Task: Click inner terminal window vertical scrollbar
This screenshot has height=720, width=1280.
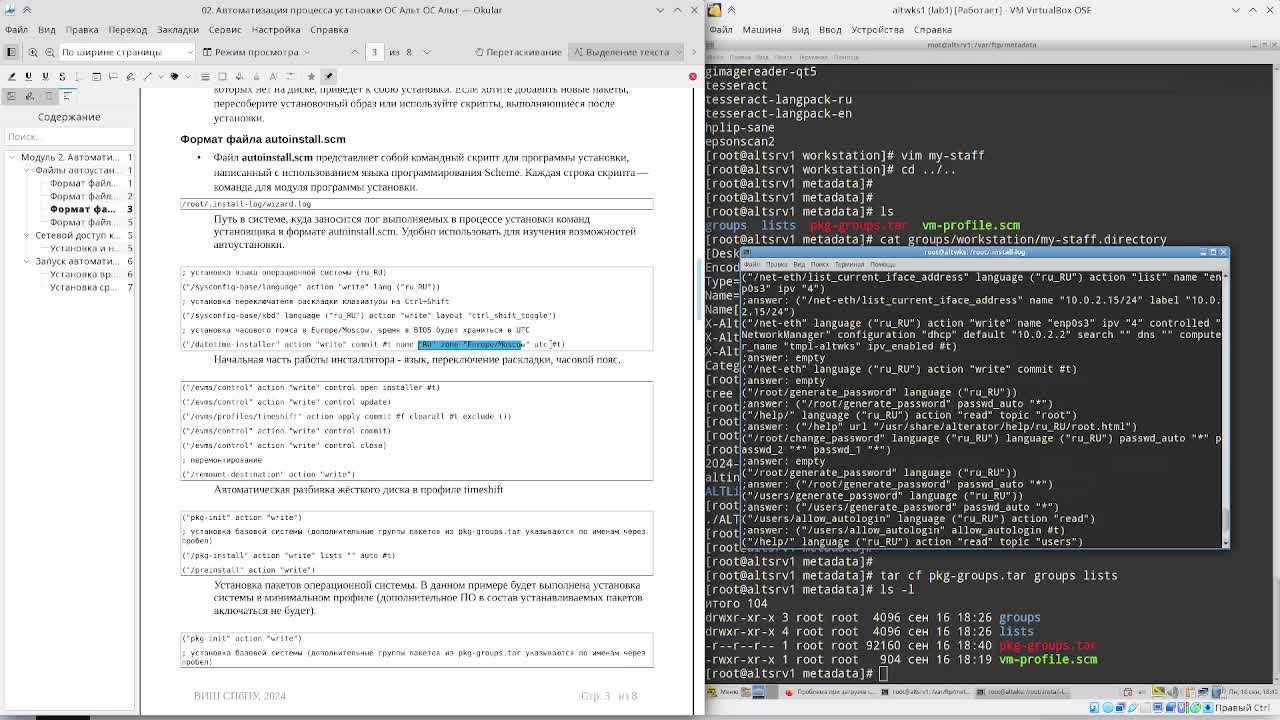Action: click(x=1225, y=407)
